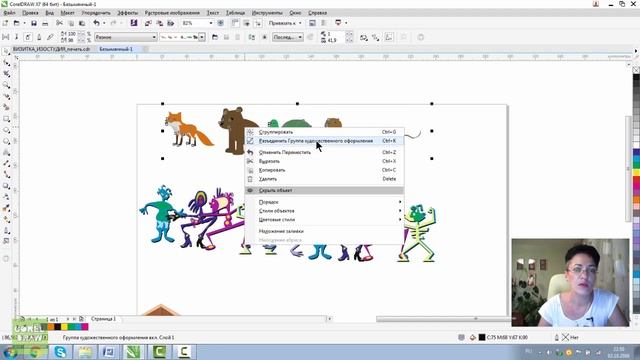
Task: Select Страница 1 page tab
Action: pyautogui.click(x=103, y=319)
